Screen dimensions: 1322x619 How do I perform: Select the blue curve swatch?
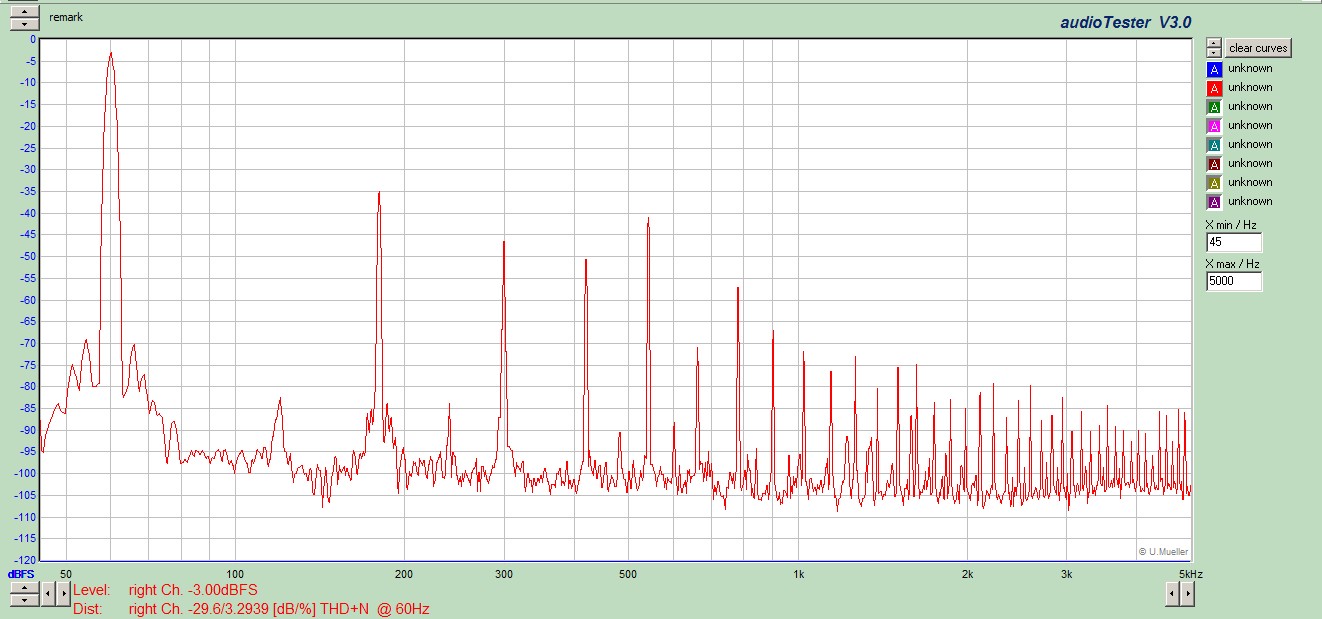pos(1214,69)
